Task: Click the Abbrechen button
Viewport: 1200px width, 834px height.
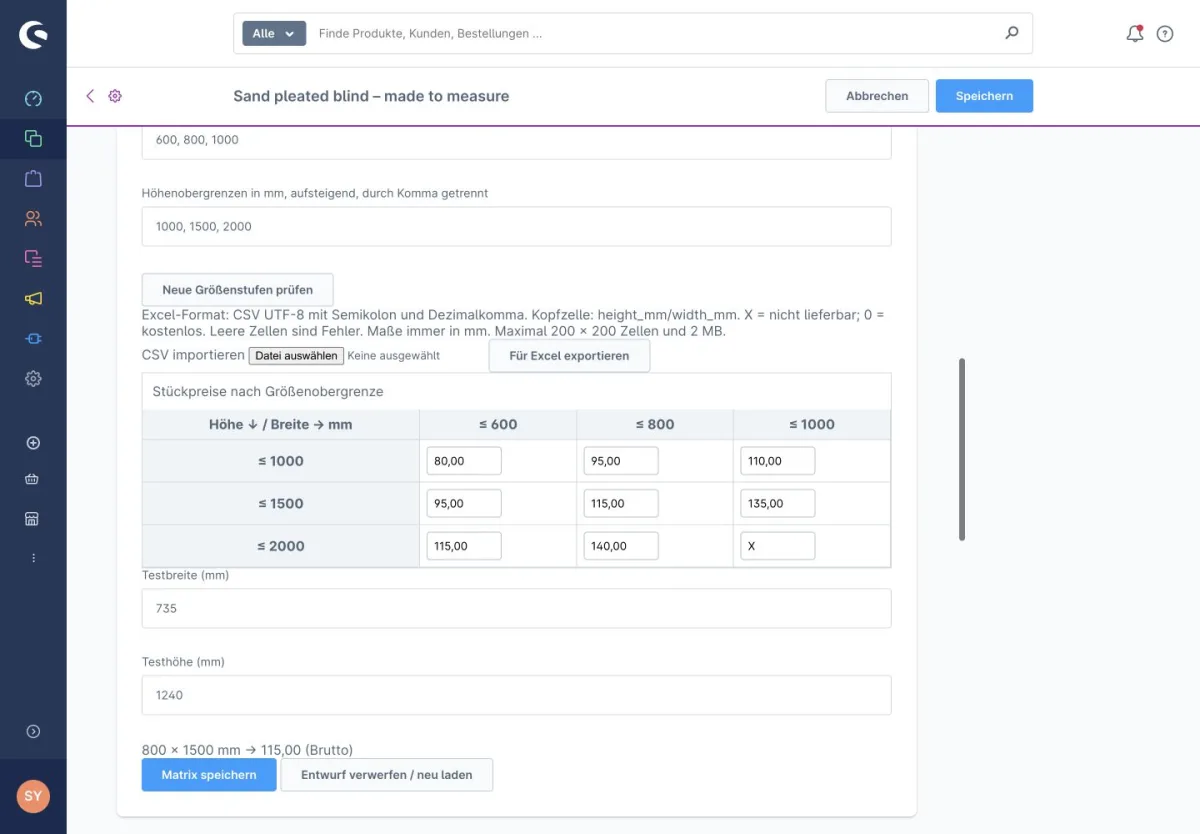Action: (x=877, y=96)
